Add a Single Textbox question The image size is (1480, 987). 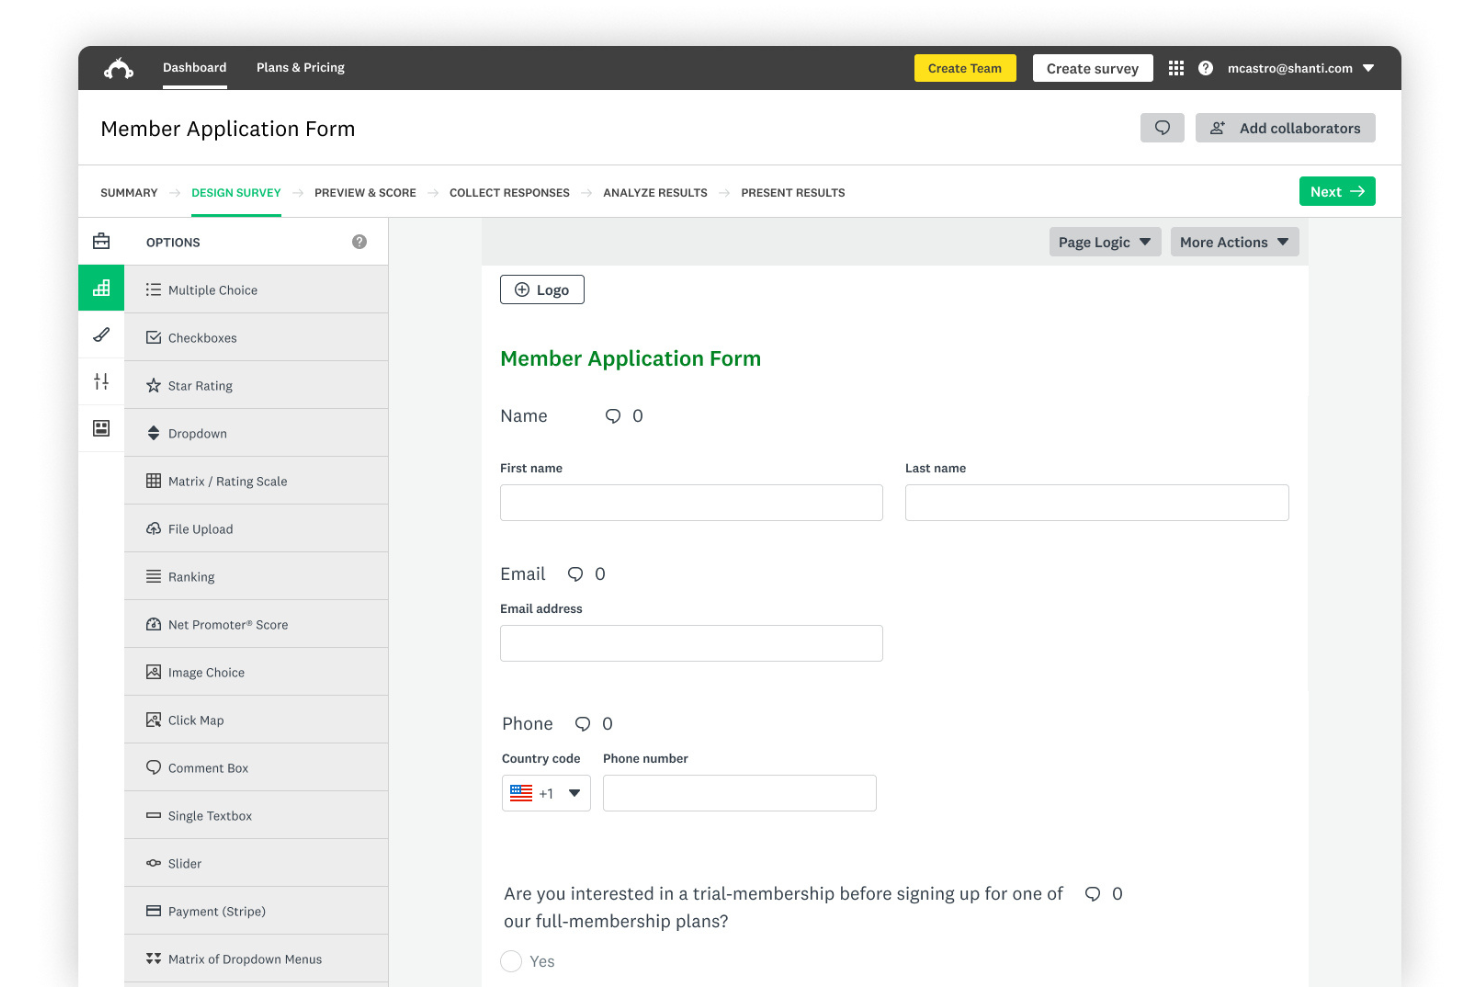point(256,815)
